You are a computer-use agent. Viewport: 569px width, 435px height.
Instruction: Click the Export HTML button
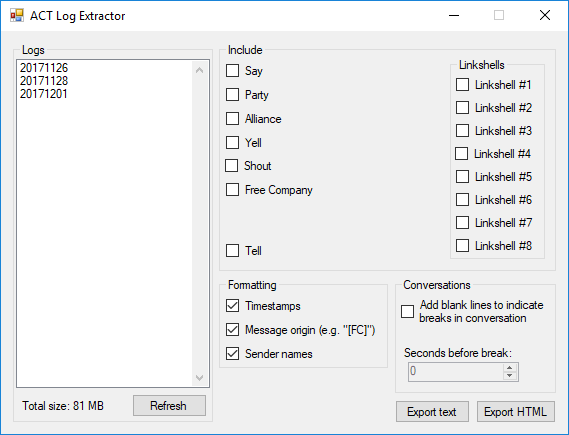tap(516, 412)
